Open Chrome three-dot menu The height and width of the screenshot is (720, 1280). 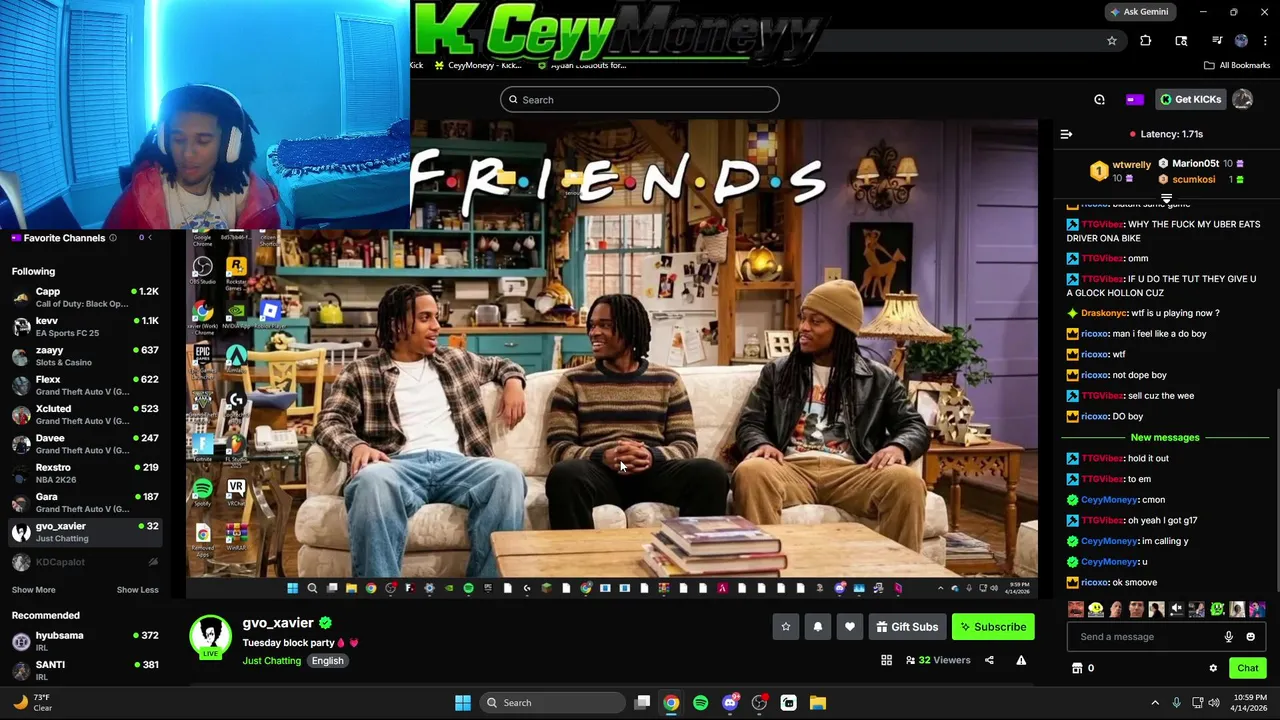pyautogui.click(x=1265, y=41)
